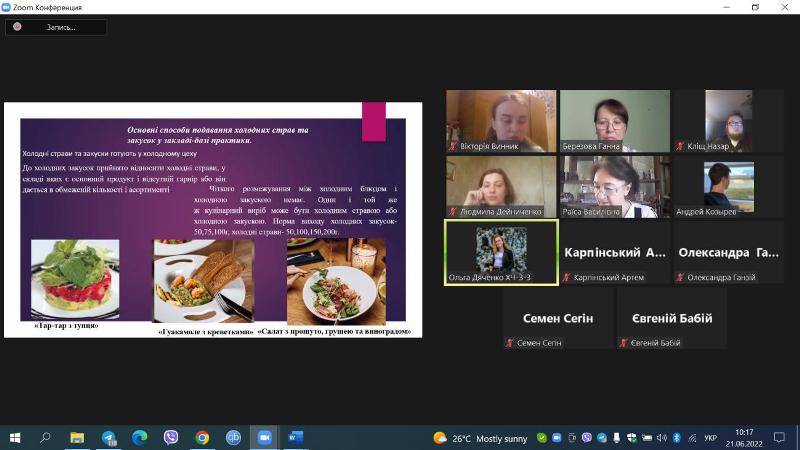Click the date 21.06.2022 in taskbar

pyautogui.click(x=744, y=444)
